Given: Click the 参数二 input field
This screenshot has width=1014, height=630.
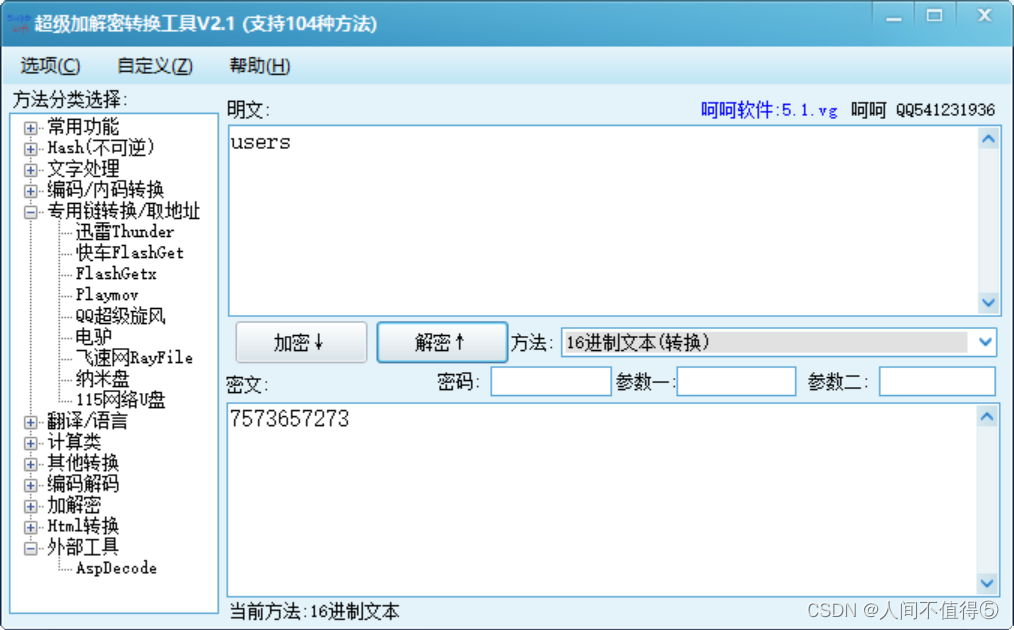Looking at the screenshot, I should 937,381.
